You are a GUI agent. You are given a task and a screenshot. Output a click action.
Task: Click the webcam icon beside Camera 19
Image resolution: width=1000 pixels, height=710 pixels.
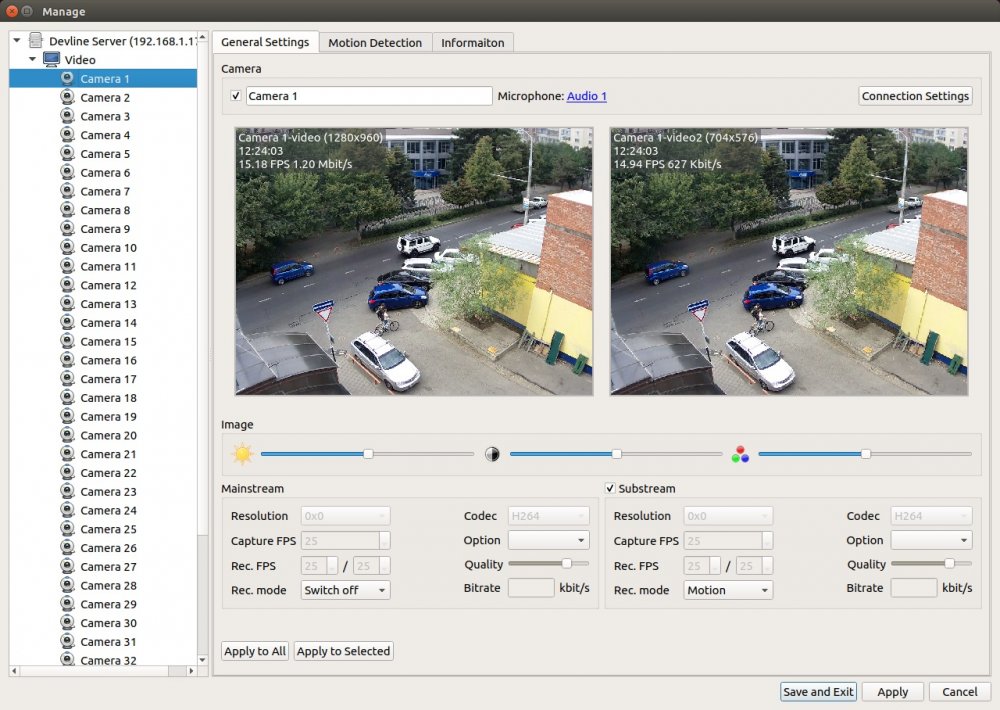[x=67, y=416]
